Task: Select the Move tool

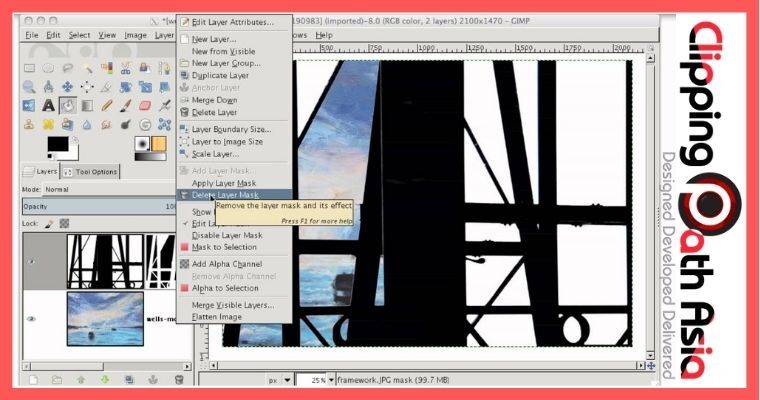Action: tap(67, 87)
